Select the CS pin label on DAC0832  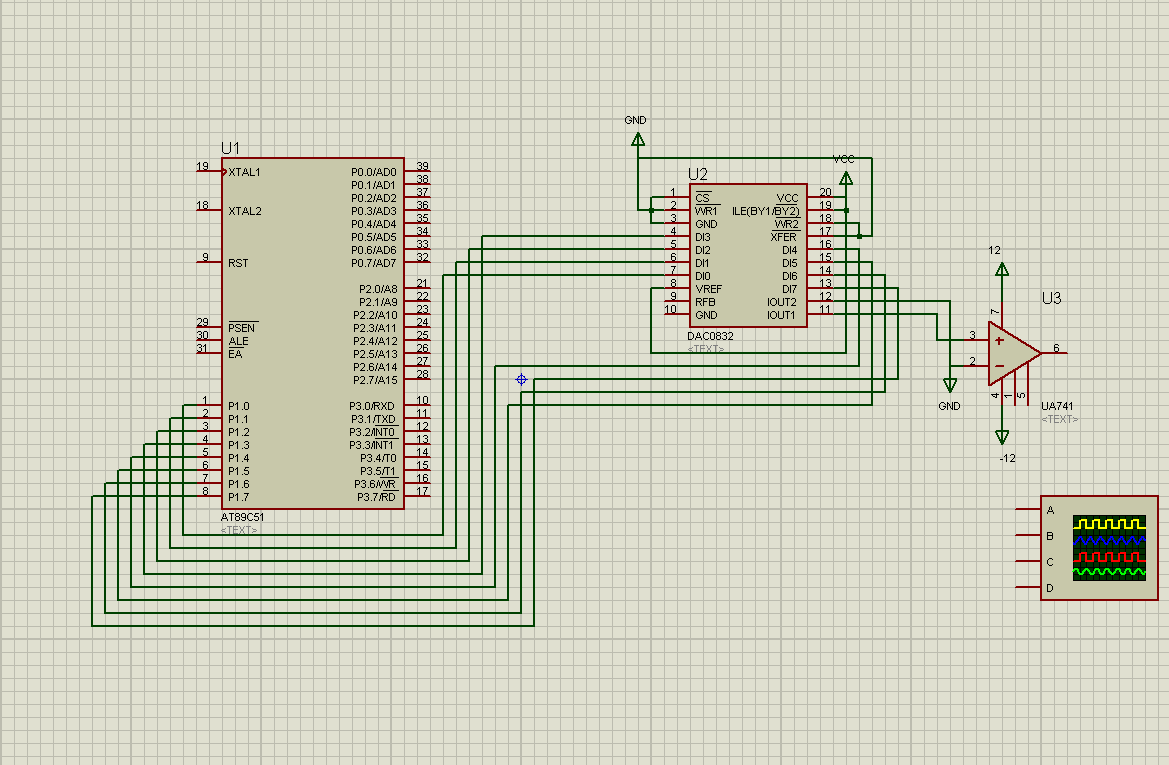click(x=702, y=198)
